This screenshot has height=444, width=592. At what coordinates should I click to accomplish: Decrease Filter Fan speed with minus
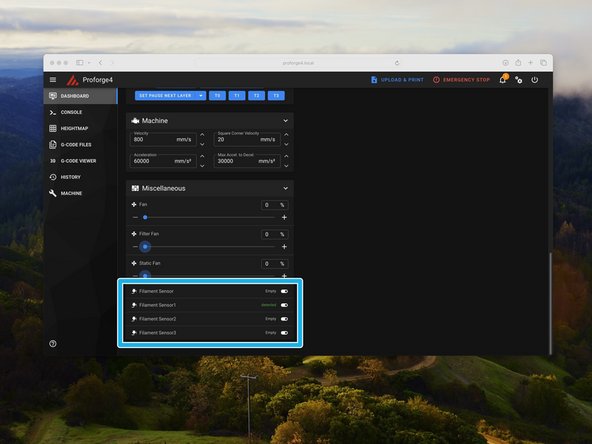135,247
